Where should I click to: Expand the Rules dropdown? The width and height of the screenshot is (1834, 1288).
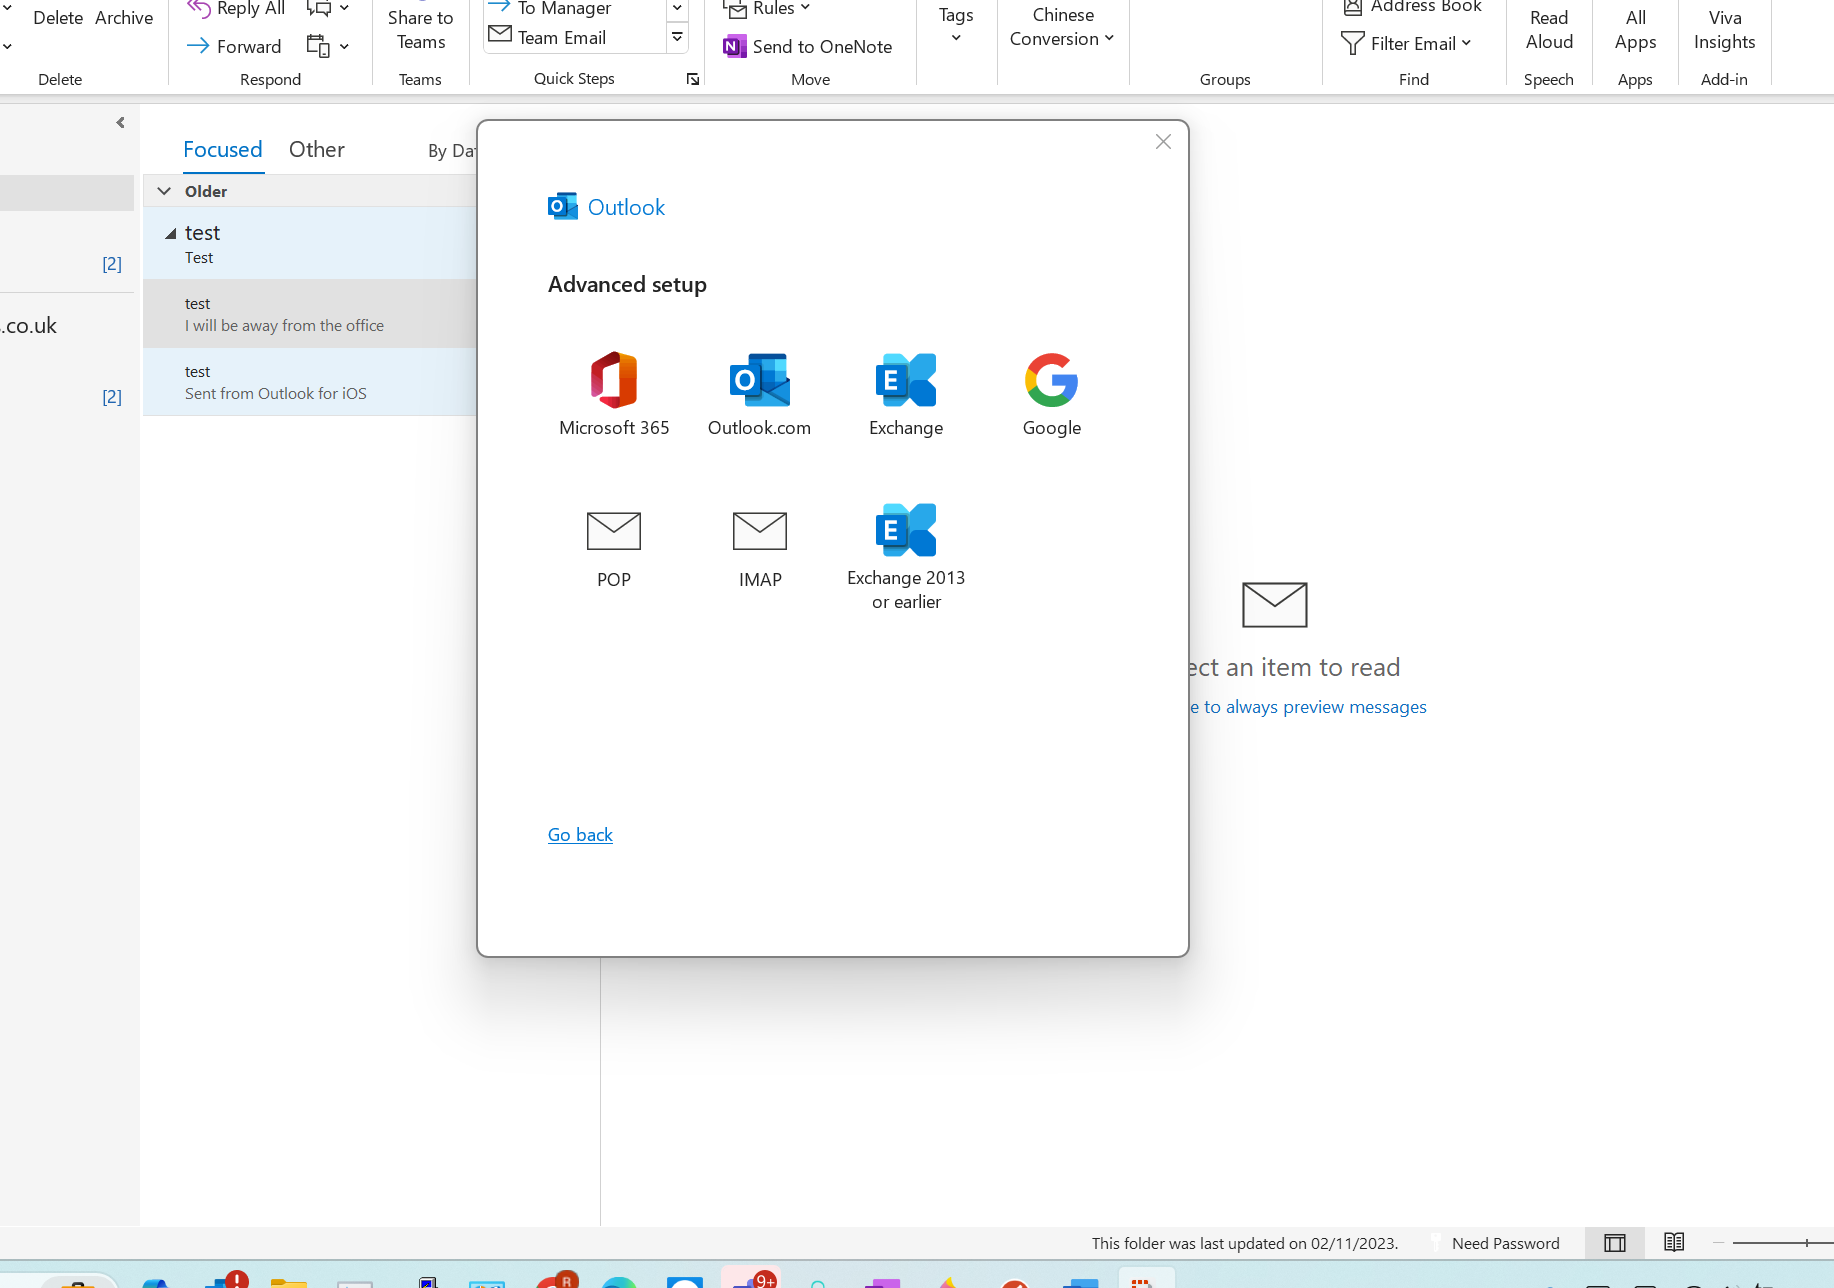(806, 9)
